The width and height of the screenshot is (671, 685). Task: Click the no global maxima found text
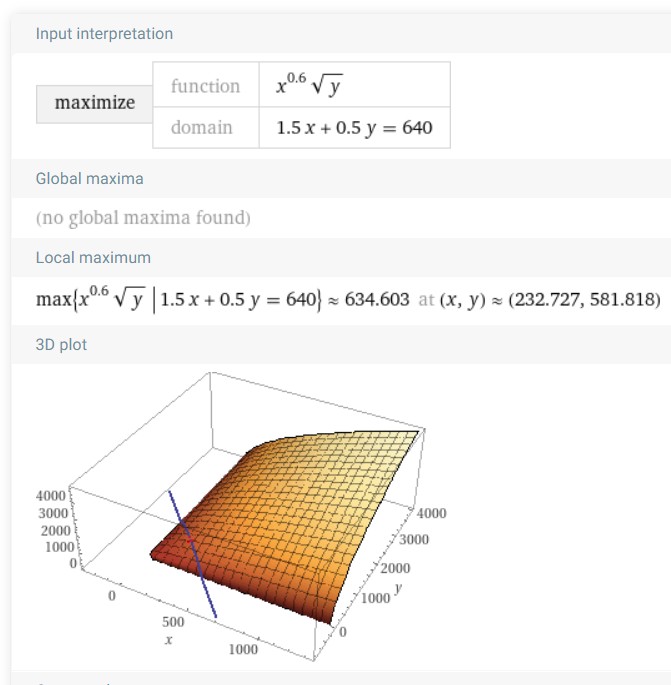(143, 218)
